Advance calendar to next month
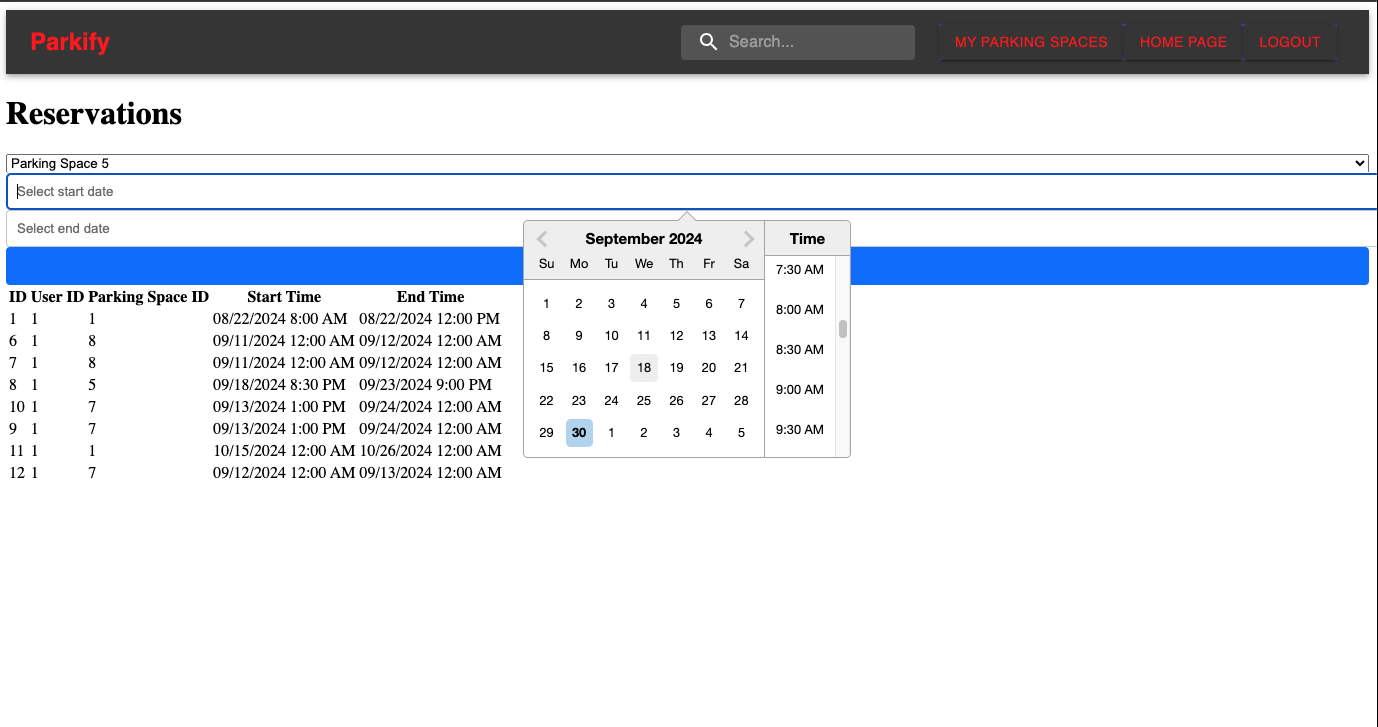 pos(748,239)
